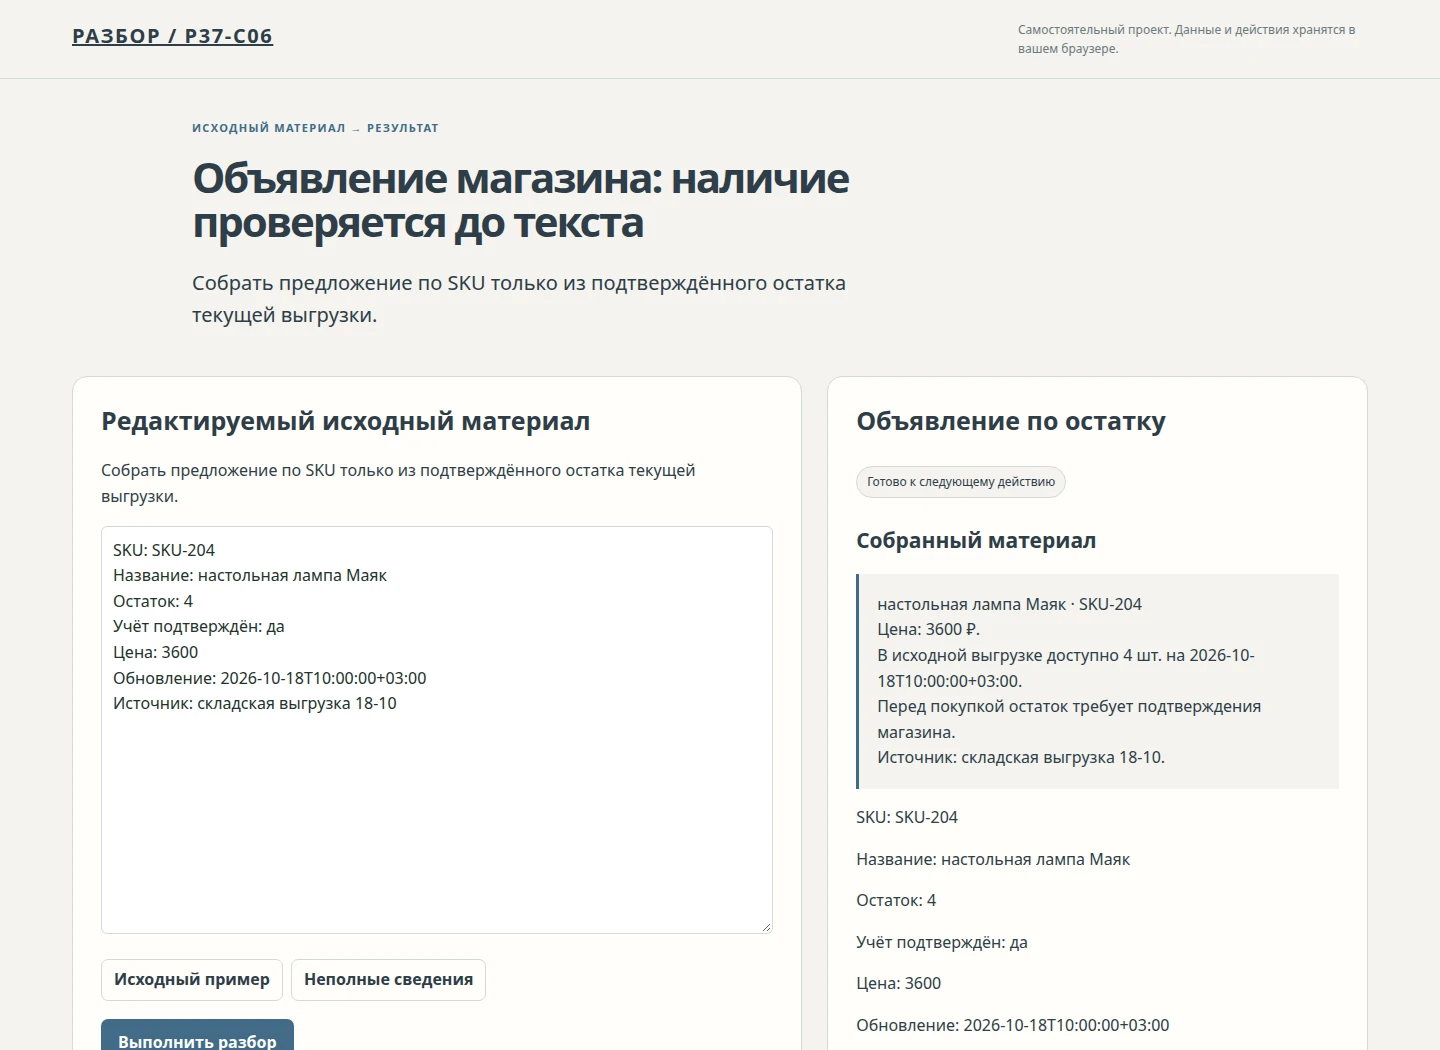The width and height of the screenshot is (1440, 1050).
Task: Click into the editable source material text area
Action: (x=437, y=730)
